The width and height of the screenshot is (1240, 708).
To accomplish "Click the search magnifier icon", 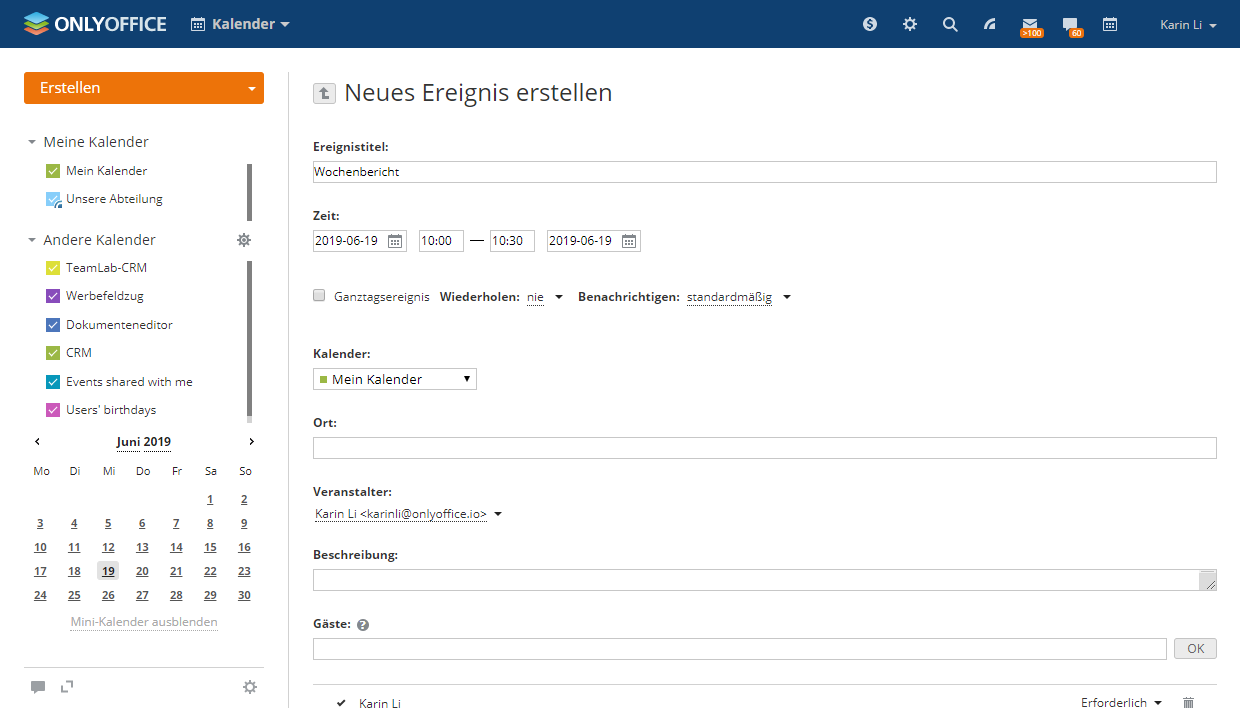I will (x=950, y=24).
